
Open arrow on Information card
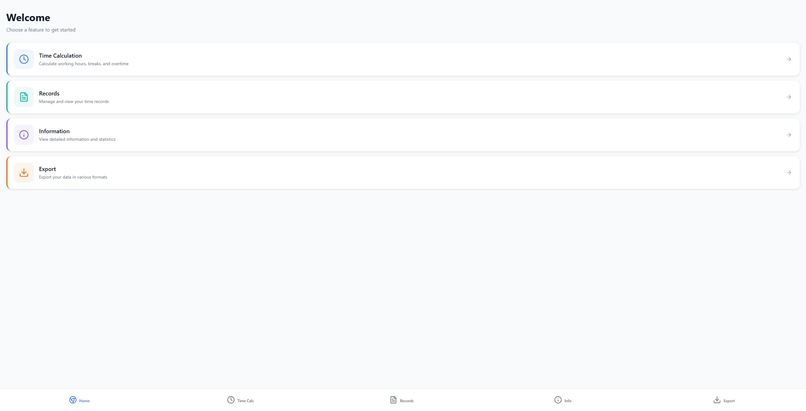tap(789, 135)
